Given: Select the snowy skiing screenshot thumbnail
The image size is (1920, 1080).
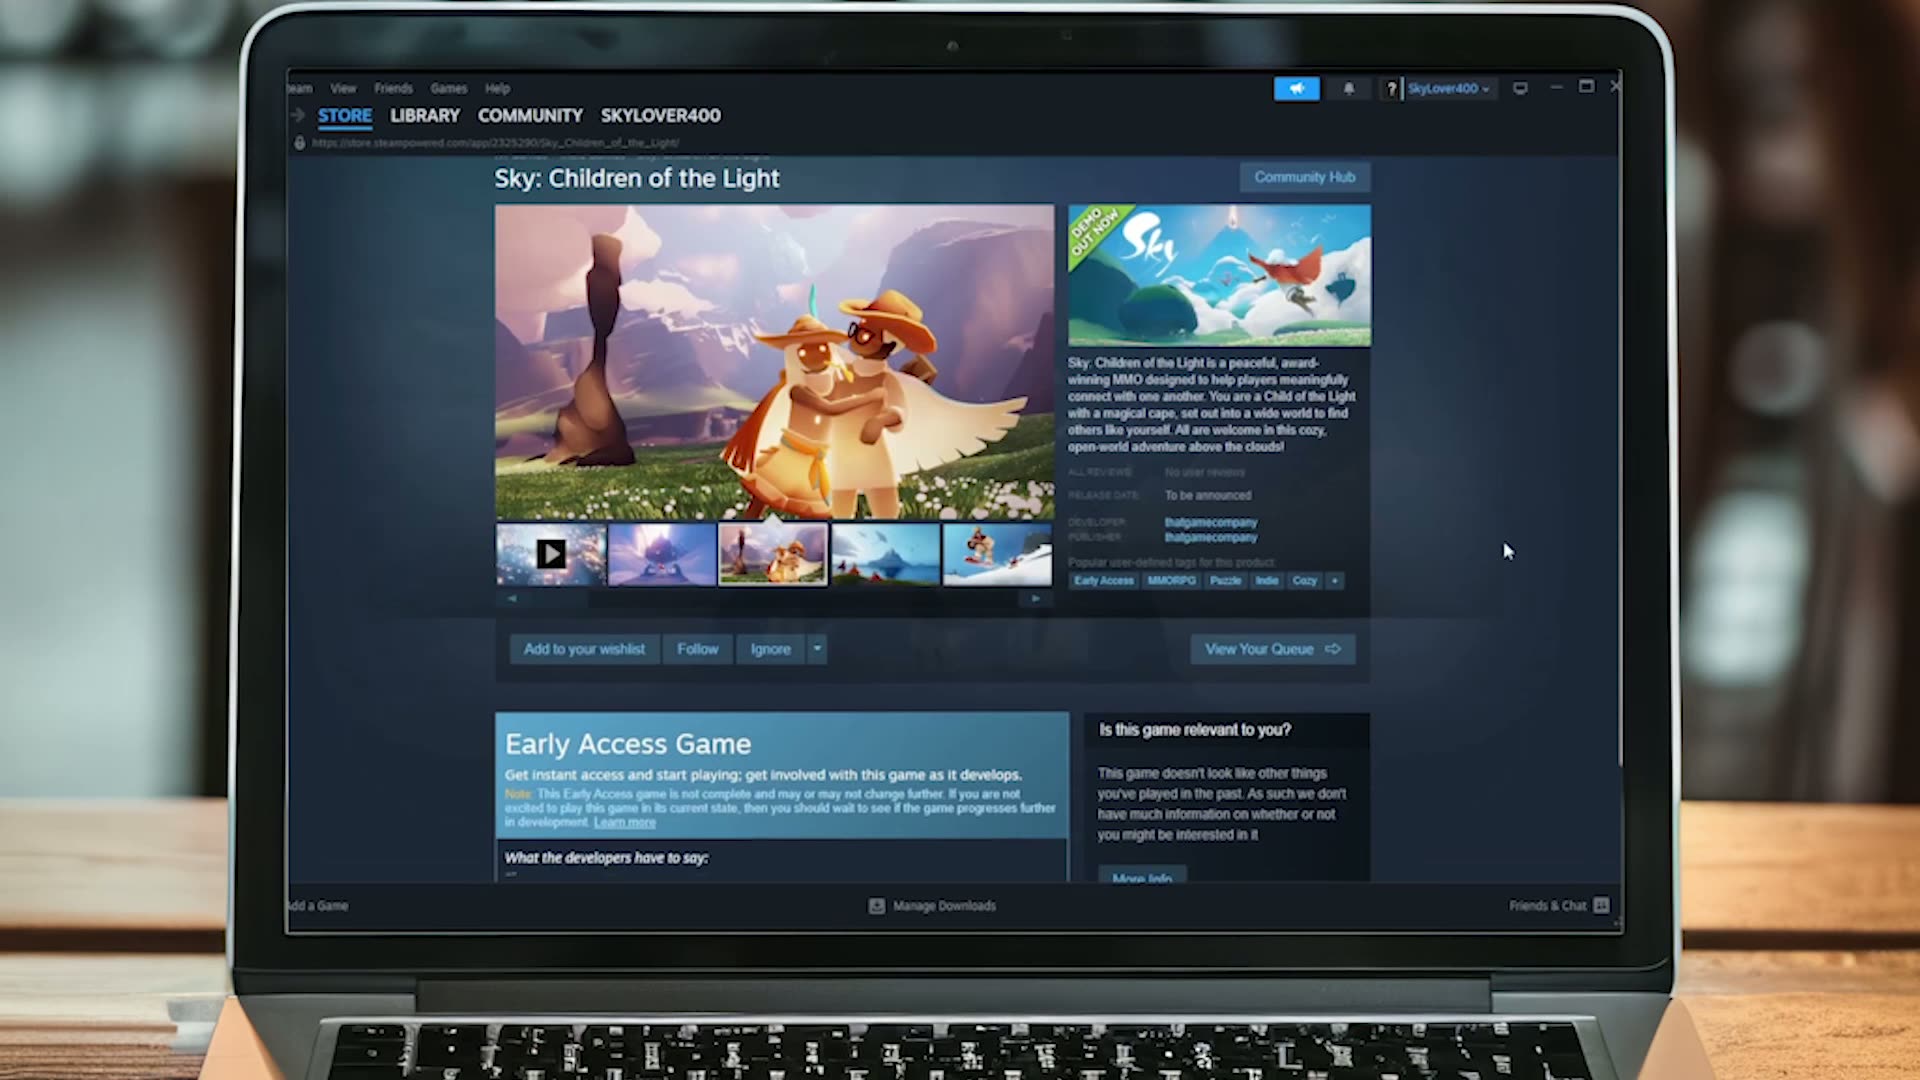Looking at the screenshot, I should click(997, 554).
